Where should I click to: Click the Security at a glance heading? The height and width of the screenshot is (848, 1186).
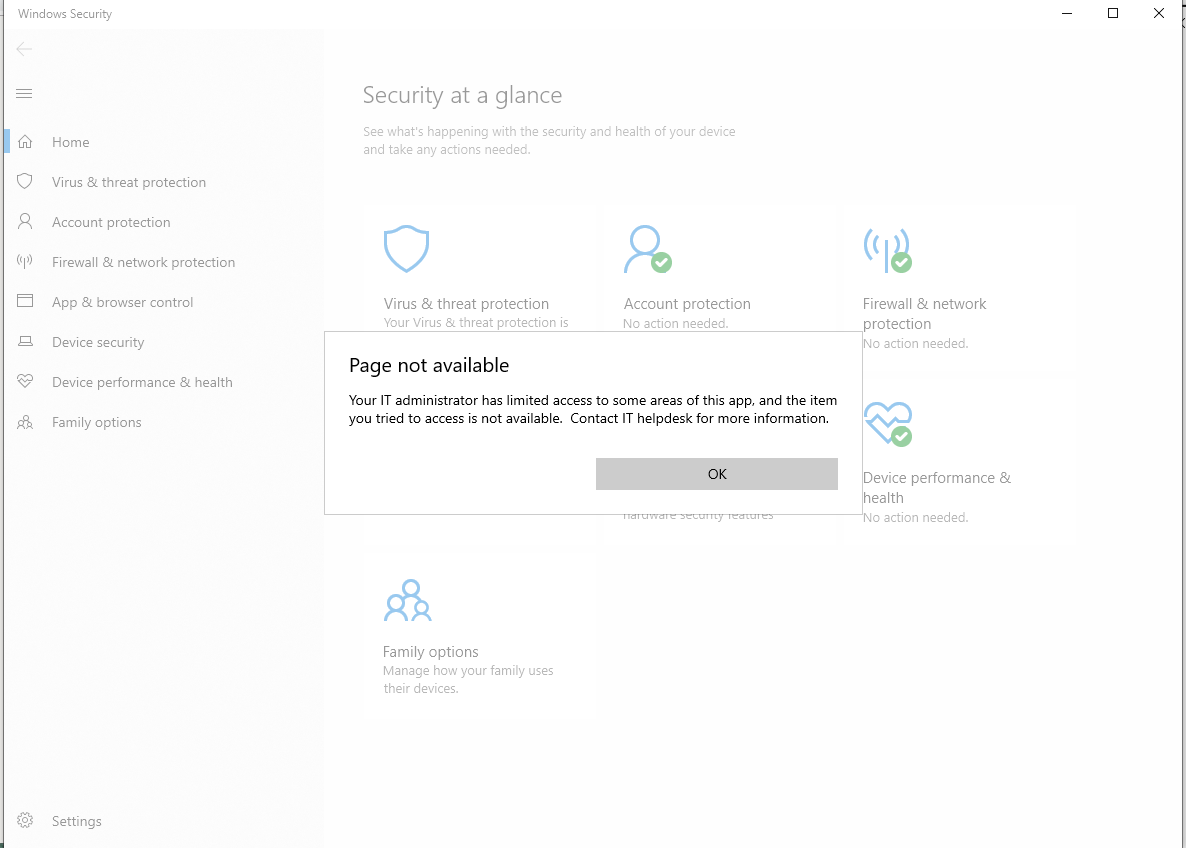(x=462, y=95)
